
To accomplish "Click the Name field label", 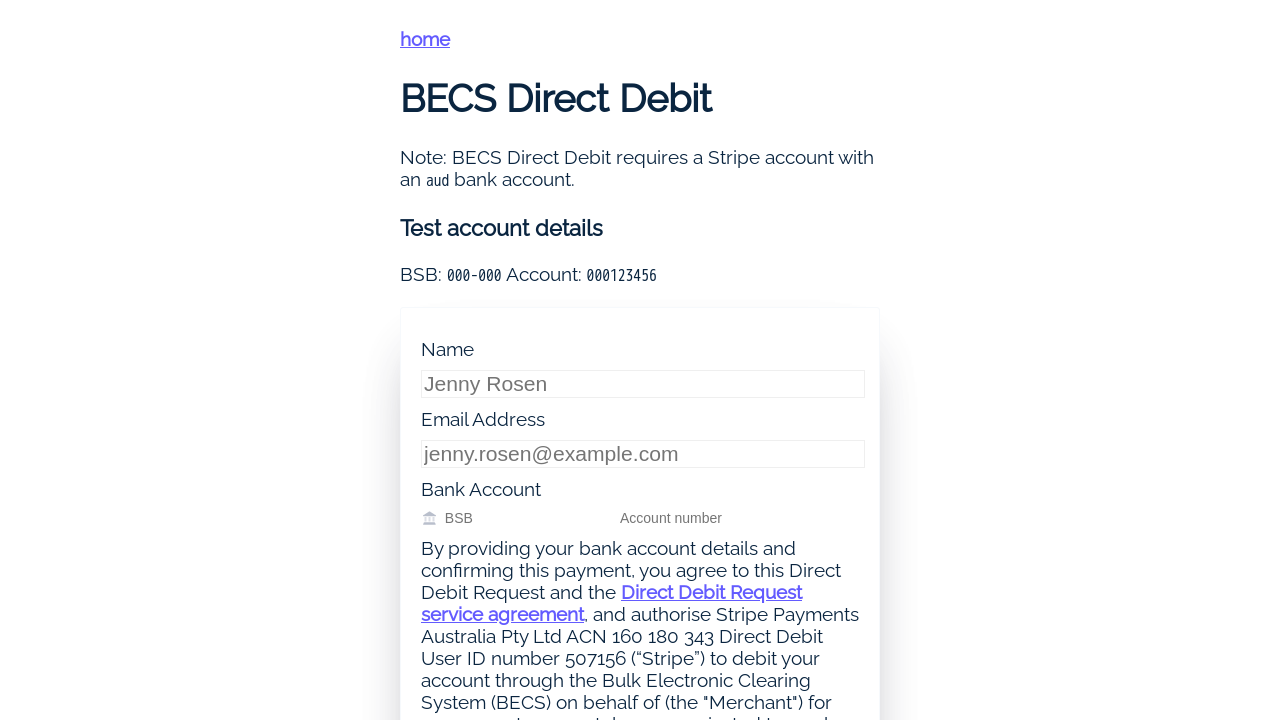I will click(x=447, y=349).
